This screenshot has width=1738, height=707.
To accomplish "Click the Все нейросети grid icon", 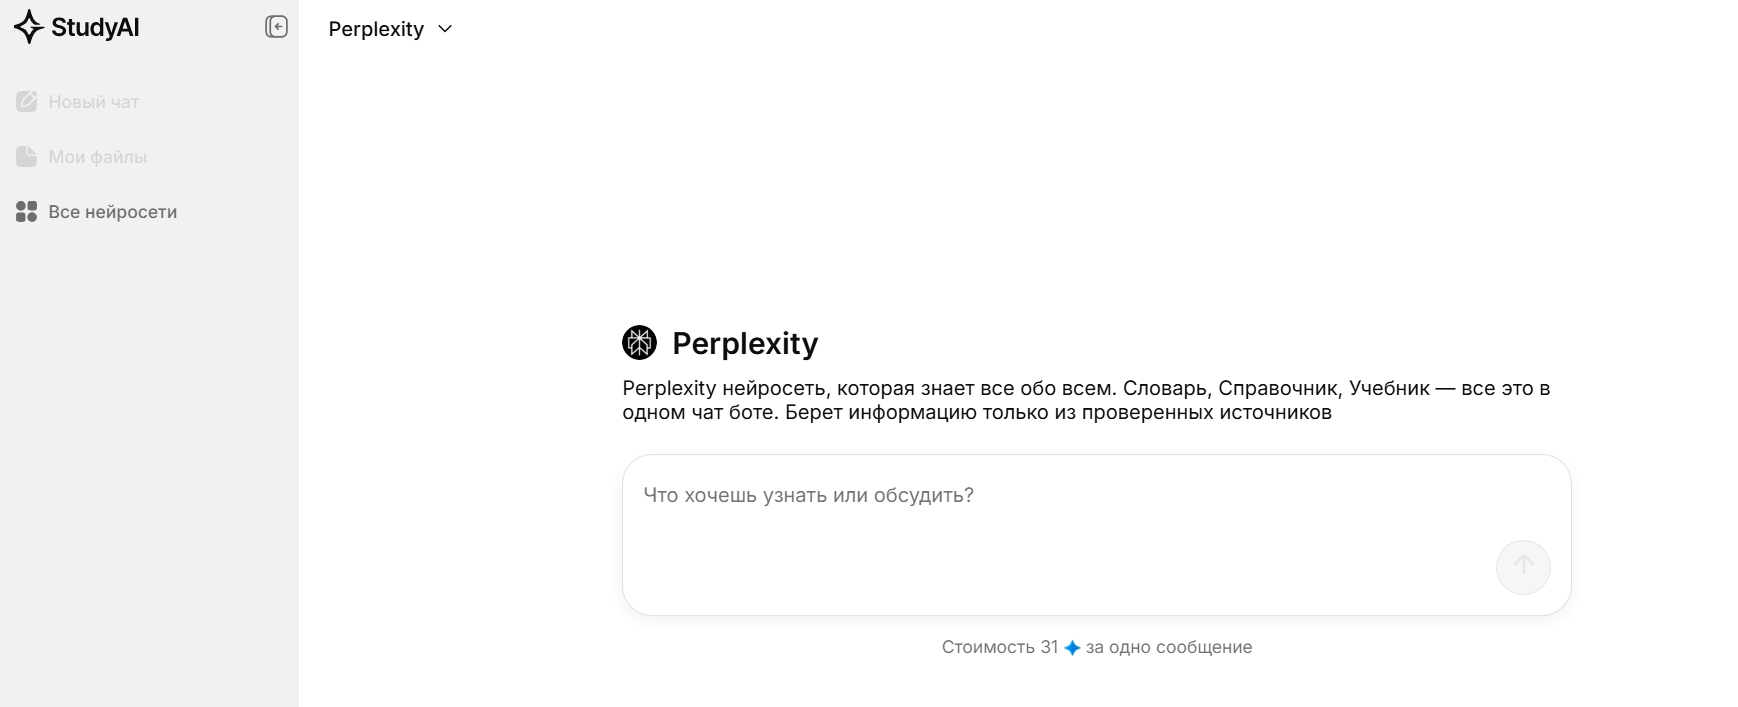I will [x=26, y=211].
